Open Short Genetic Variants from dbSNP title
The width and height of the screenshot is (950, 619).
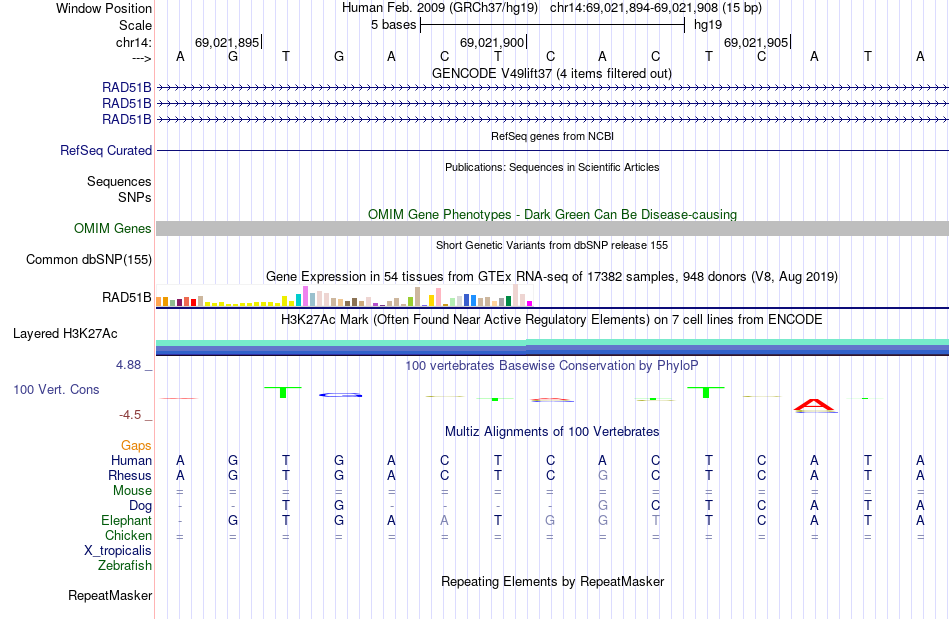pos(552,245)
